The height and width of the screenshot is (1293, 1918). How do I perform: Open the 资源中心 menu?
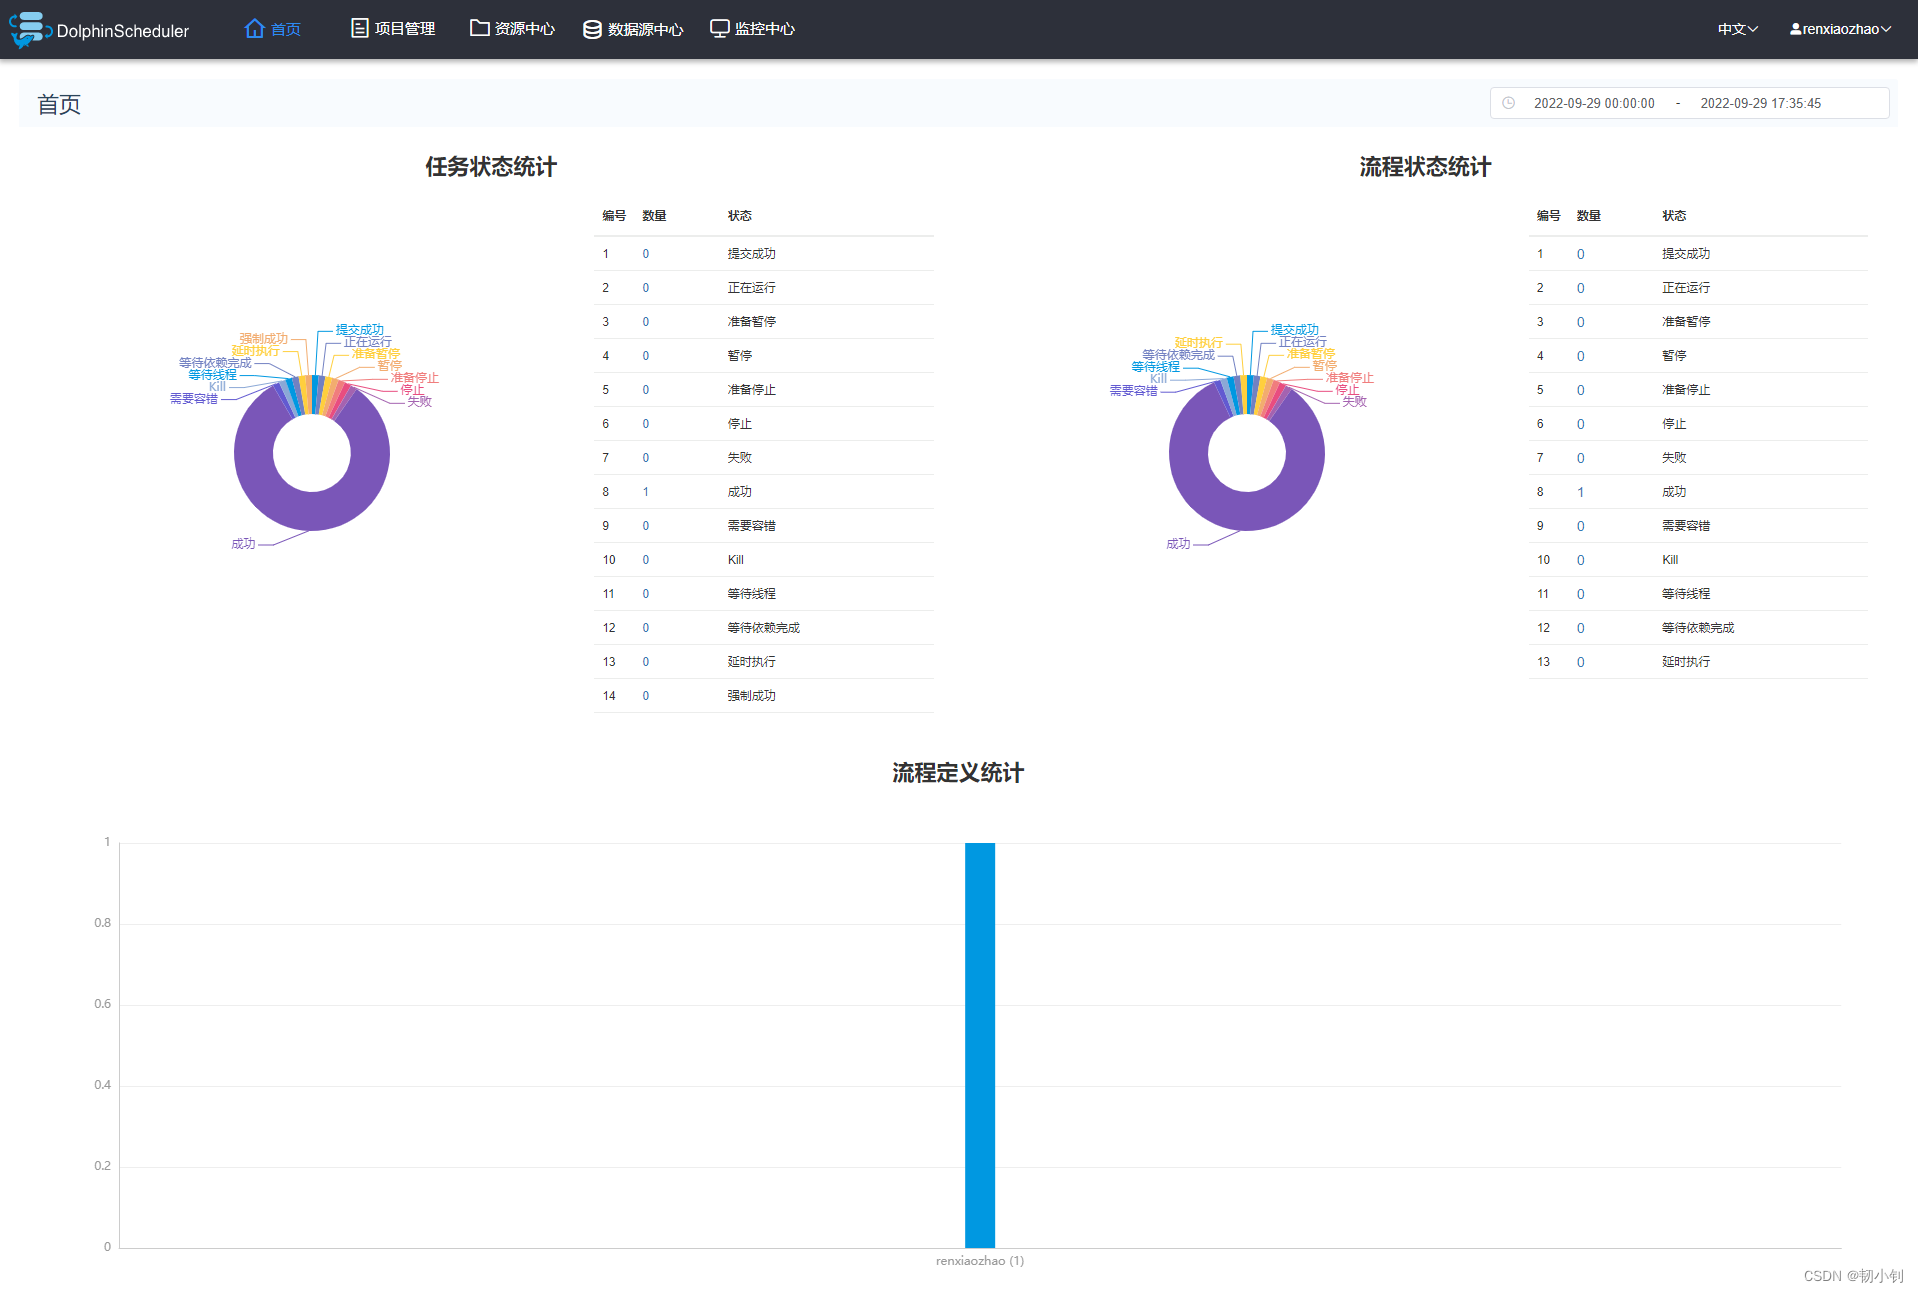512,29
